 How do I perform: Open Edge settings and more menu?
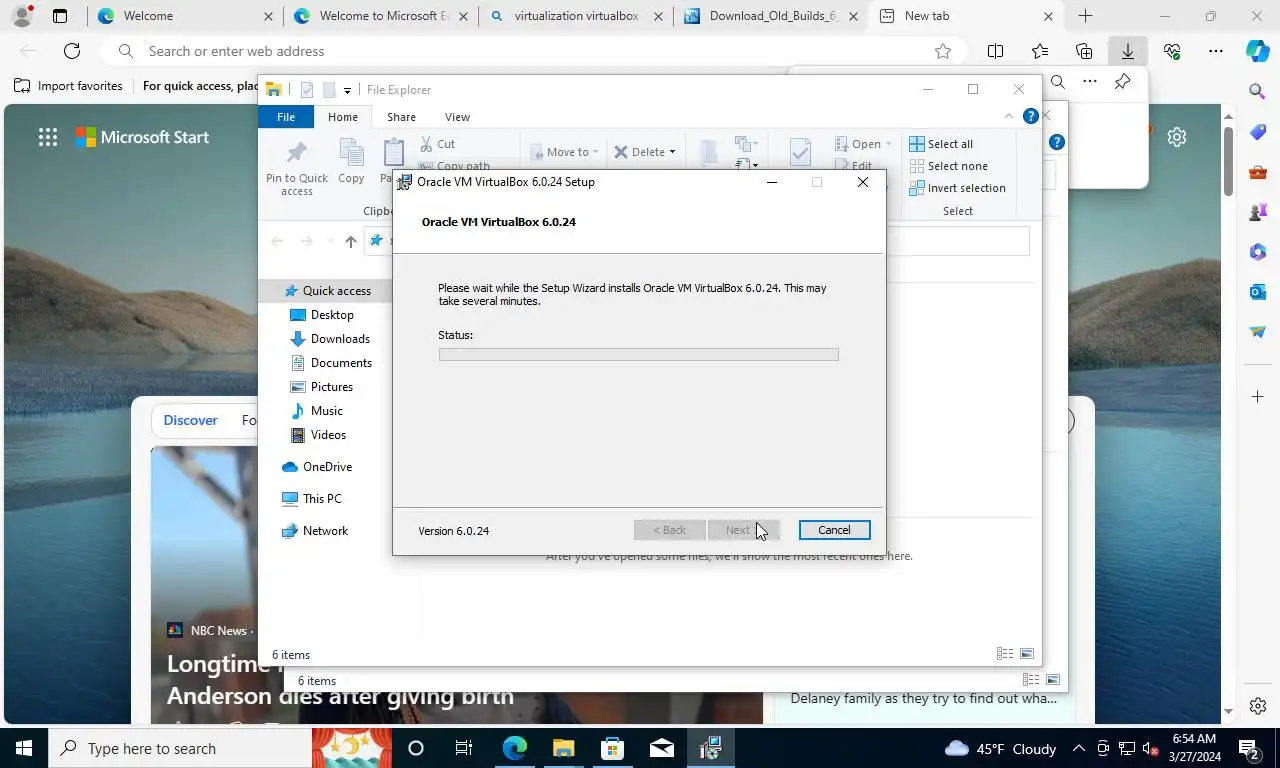[1215, 51]
